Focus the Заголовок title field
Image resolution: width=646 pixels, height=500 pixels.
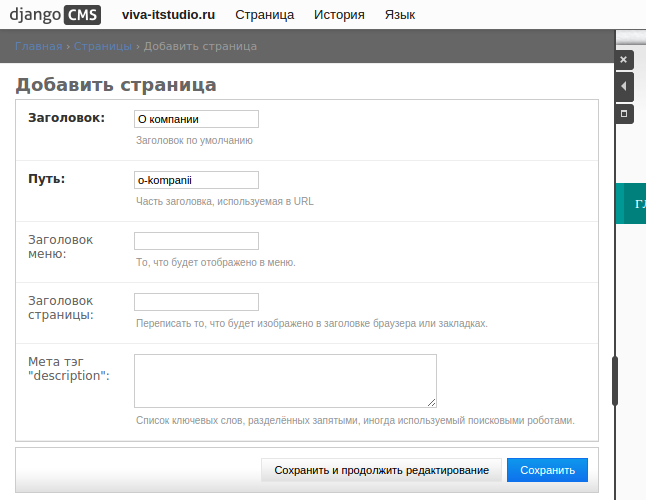tap(196, 119)
